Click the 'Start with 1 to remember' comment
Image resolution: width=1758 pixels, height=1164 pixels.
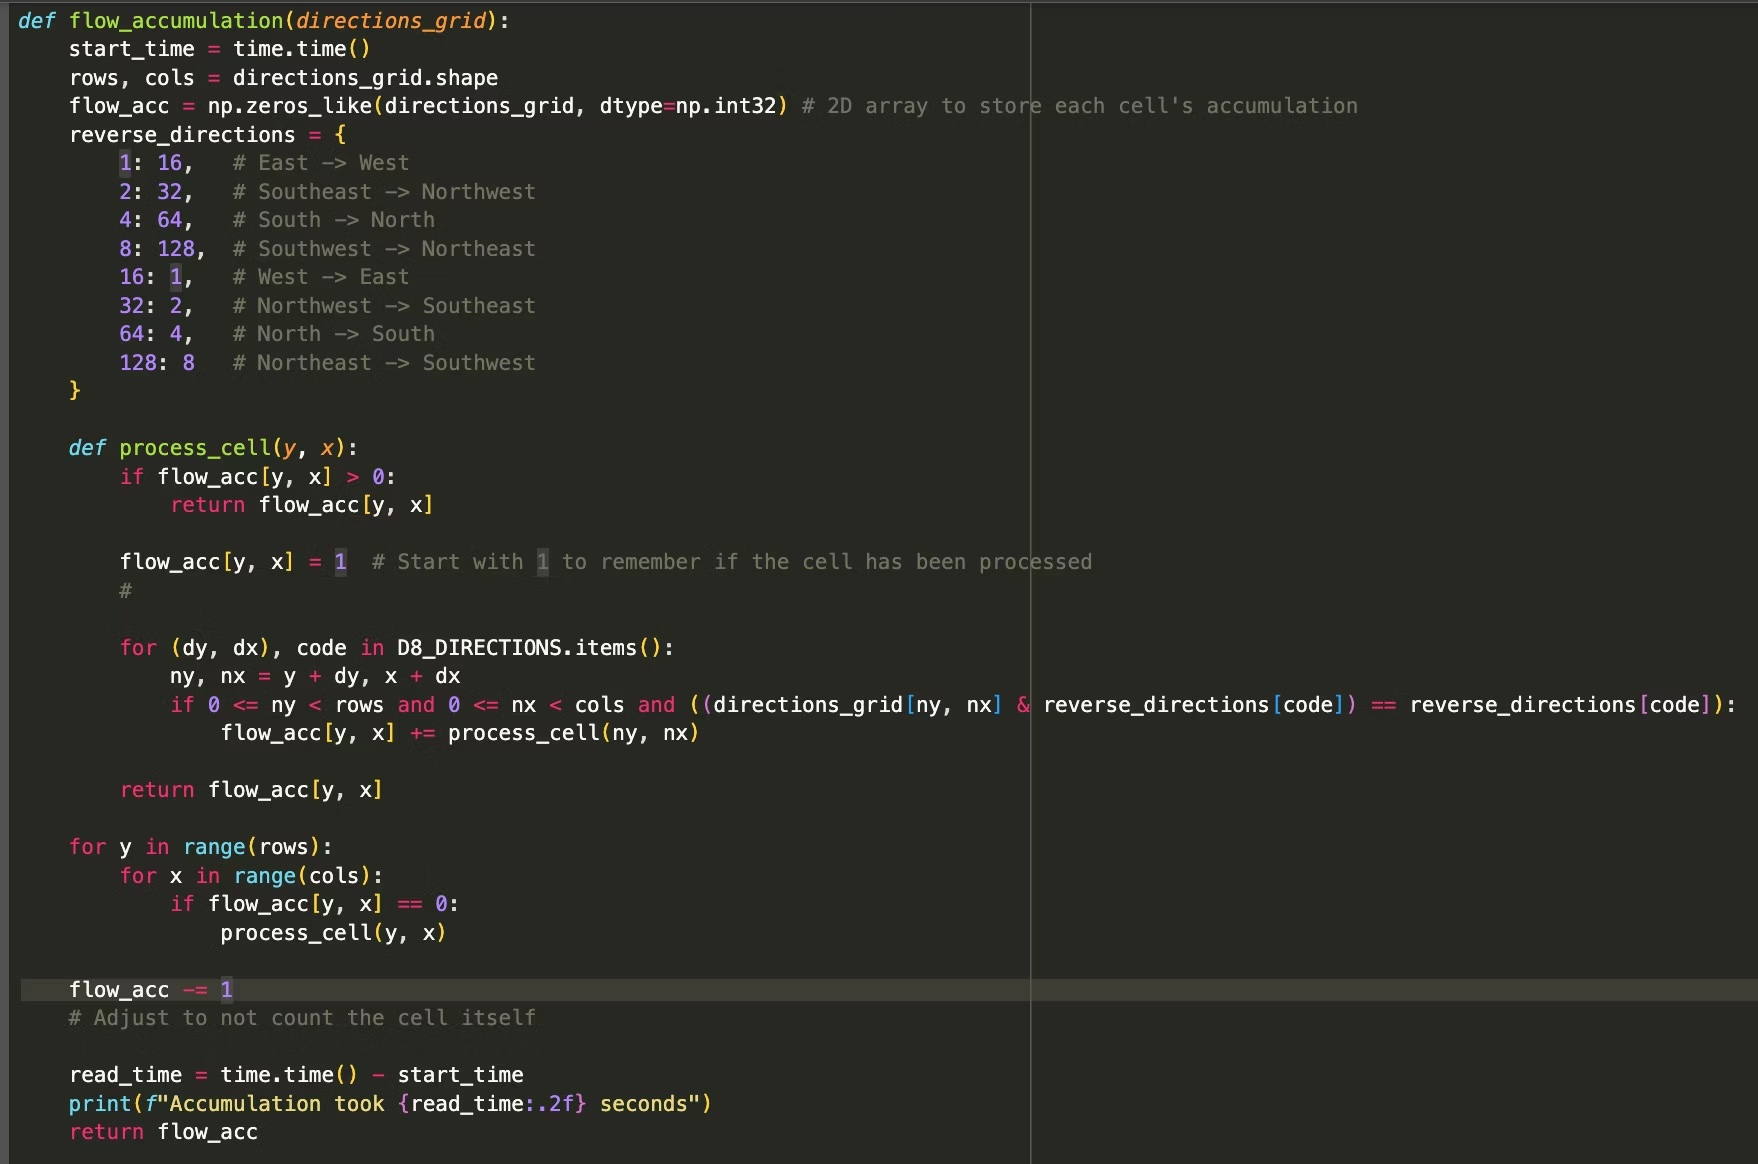pyautogui.click(x=730, y=562)
